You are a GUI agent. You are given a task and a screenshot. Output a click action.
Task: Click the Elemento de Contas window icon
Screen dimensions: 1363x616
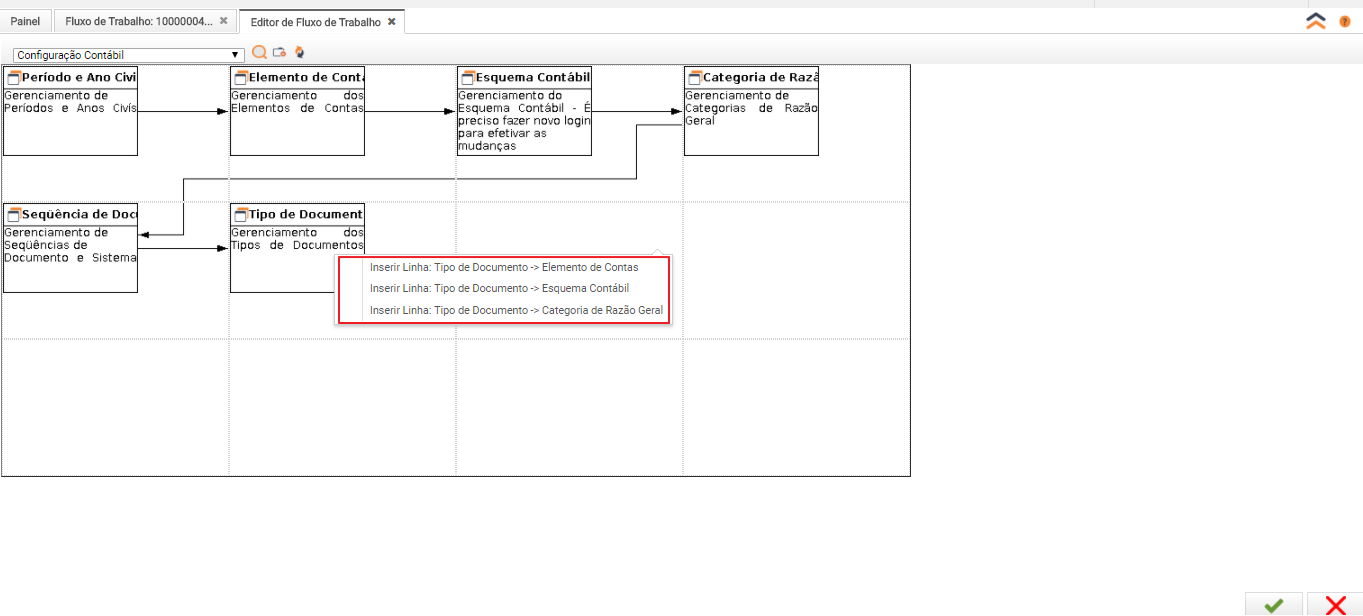point(241,78)
